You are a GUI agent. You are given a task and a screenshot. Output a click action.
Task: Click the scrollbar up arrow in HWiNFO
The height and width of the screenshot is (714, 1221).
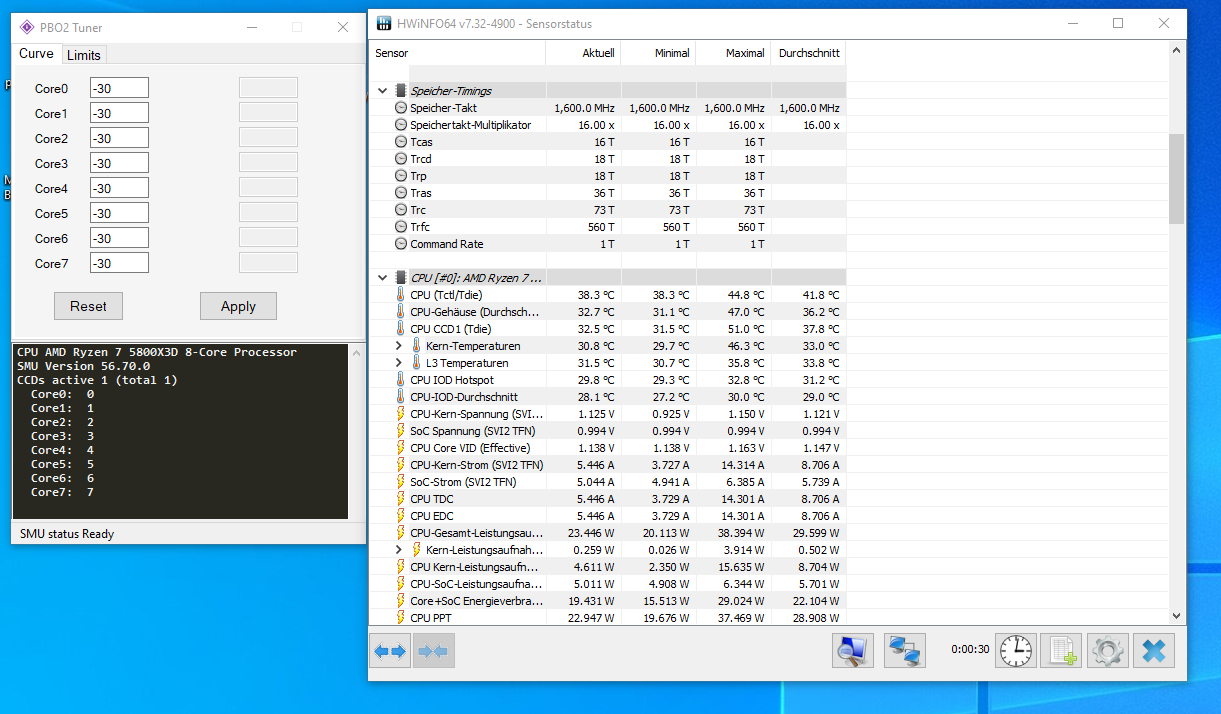[x=1176, y=51]
